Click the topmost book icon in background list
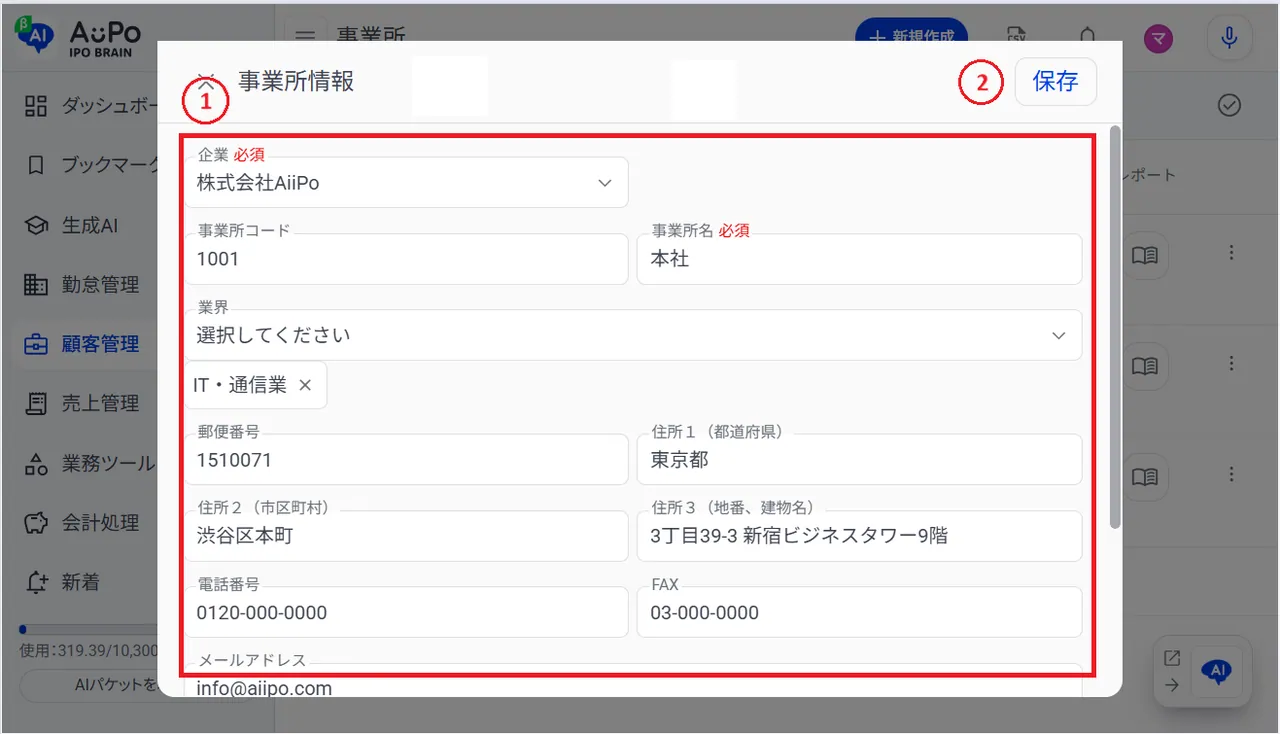Viewport: 1280px width, 734px height. (x=1145, y=255)
